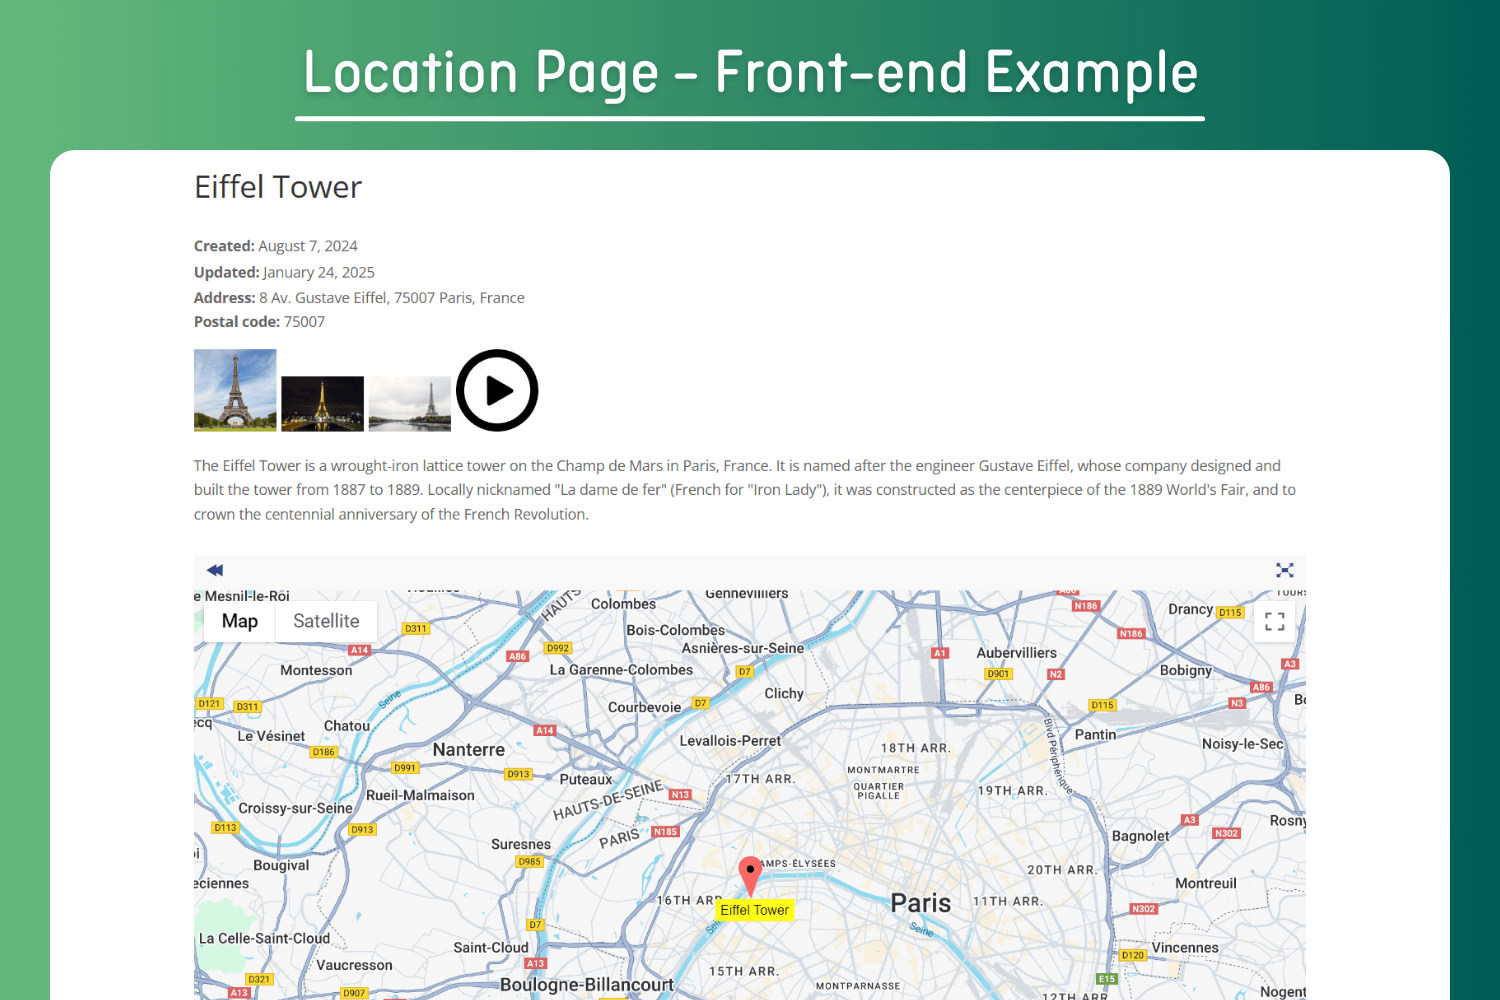Click the Boulogne-Billancourt map label

click(587, 985)
